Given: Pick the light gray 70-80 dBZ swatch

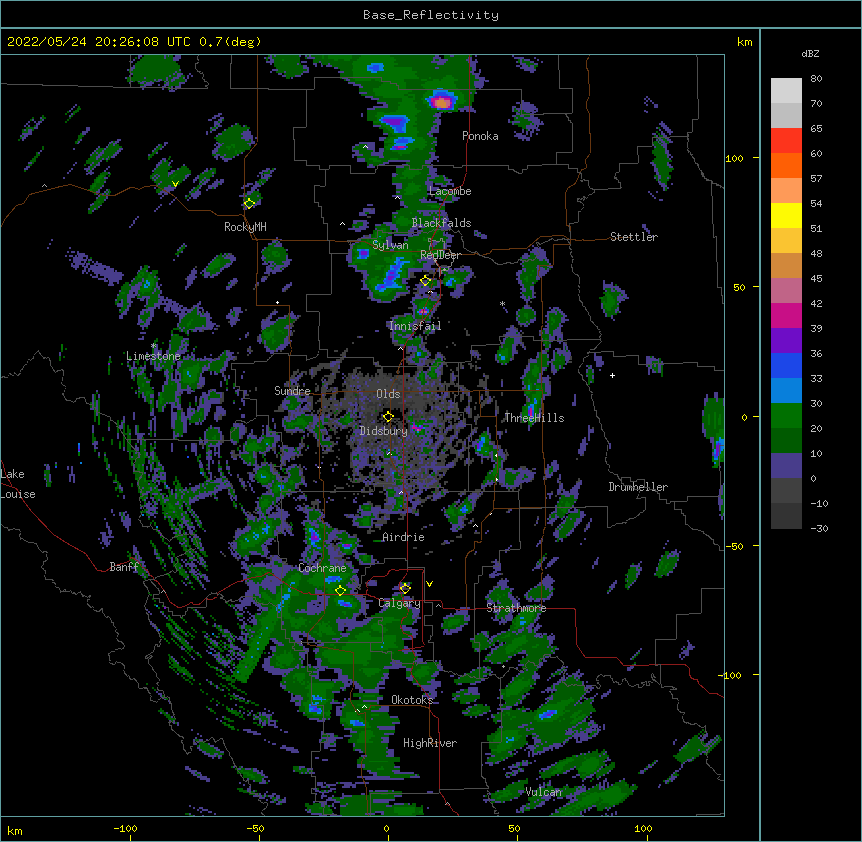Looking at the screenshot, I should tap(786, 91).
